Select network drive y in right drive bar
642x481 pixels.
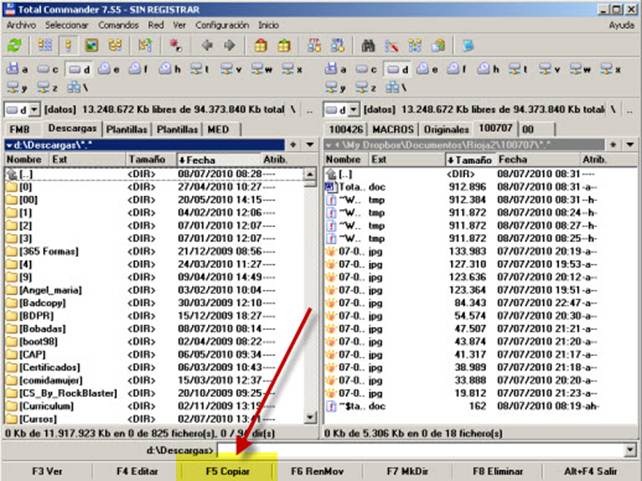pos(336,87)
